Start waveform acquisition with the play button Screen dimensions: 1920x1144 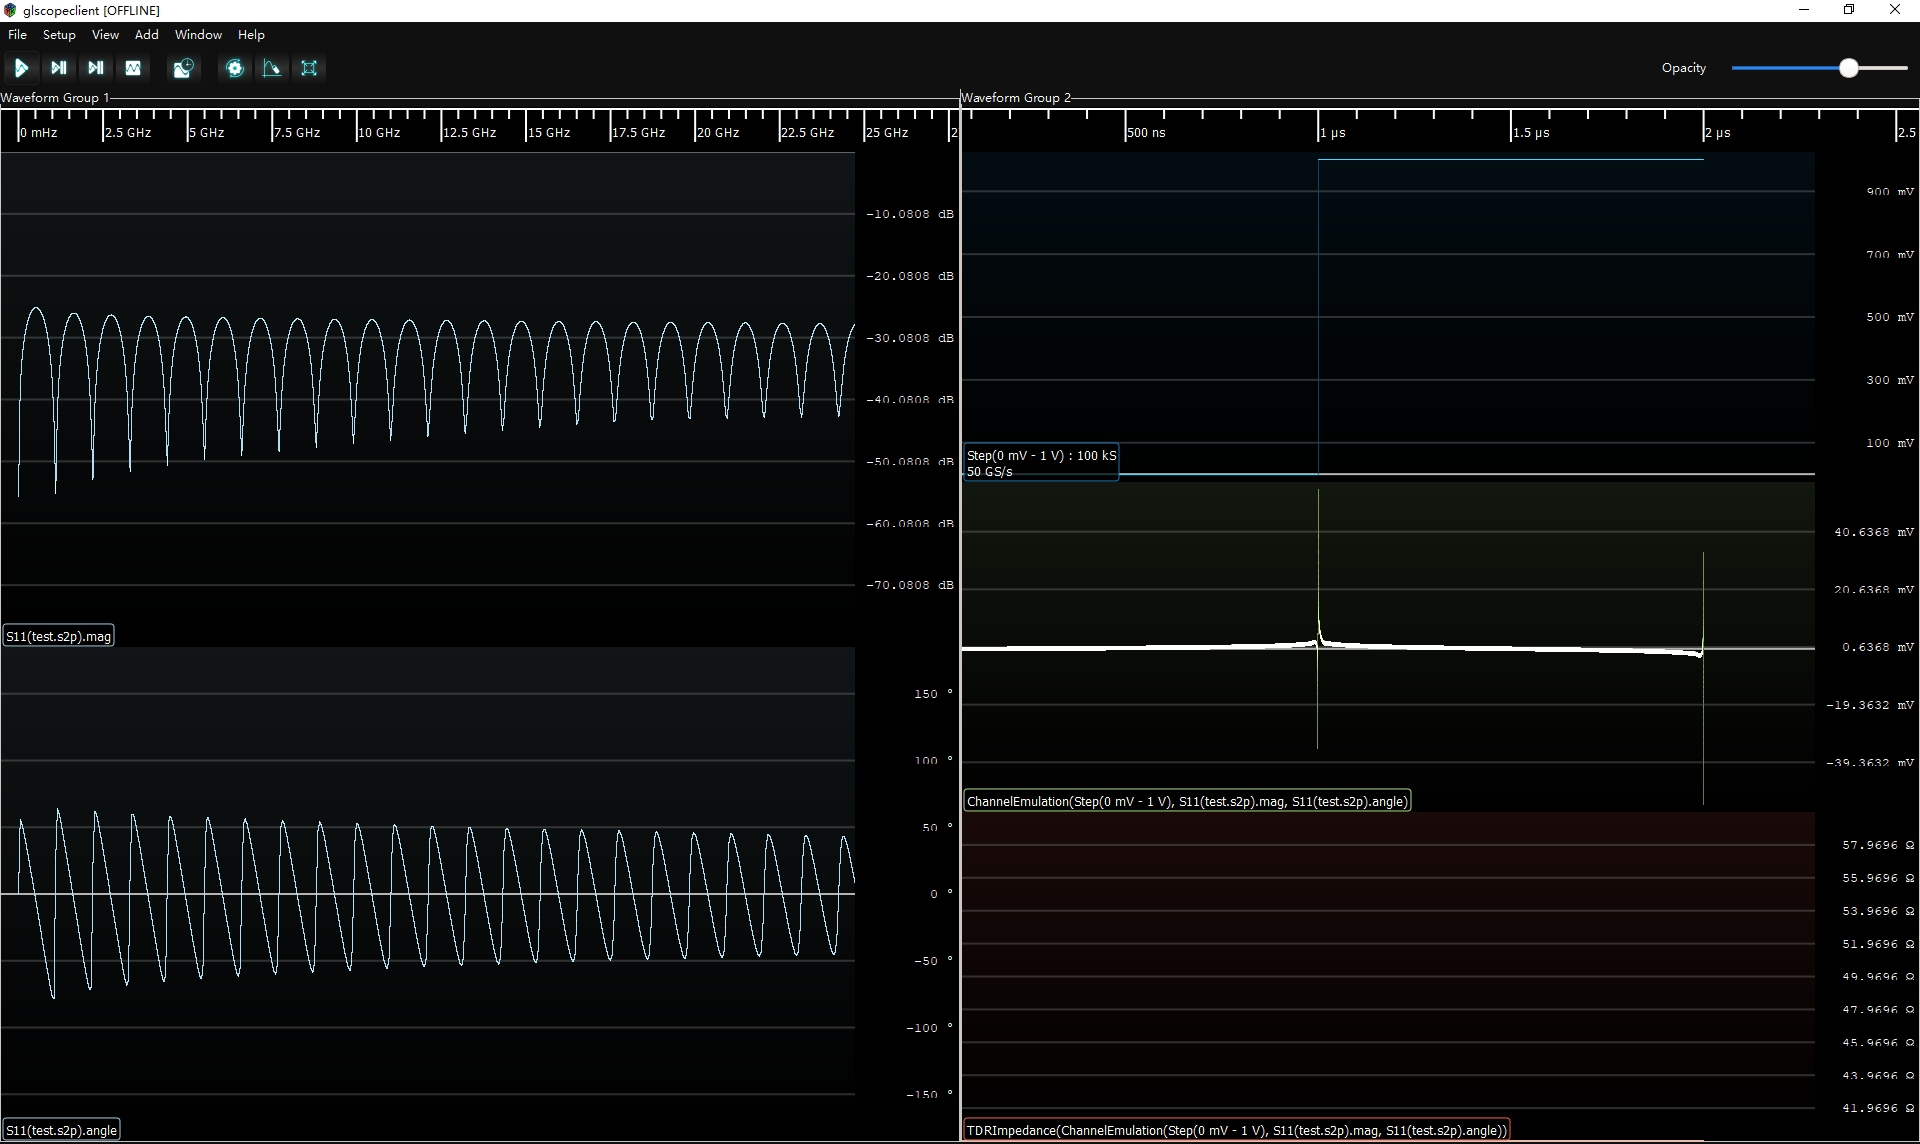(21, 68)
